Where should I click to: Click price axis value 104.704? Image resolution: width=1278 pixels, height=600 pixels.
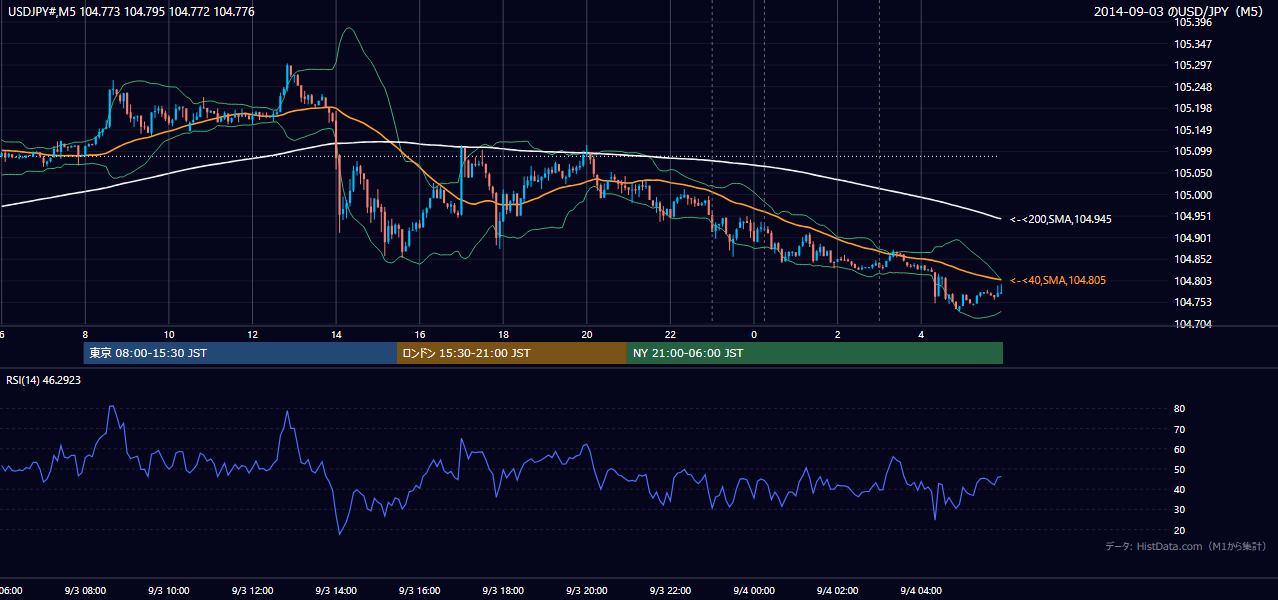click(x=1193, y=324)
